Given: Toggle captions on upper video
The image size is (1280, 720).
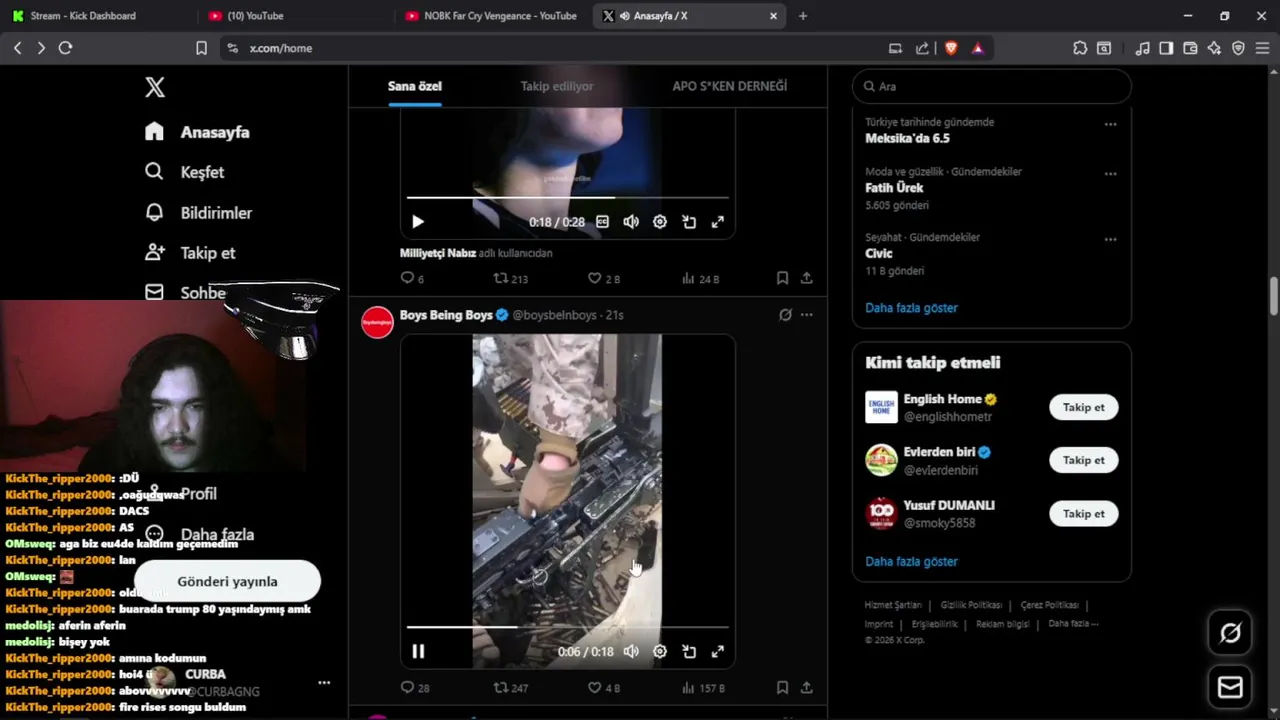Looking at the screenshot, I should 602,222.
